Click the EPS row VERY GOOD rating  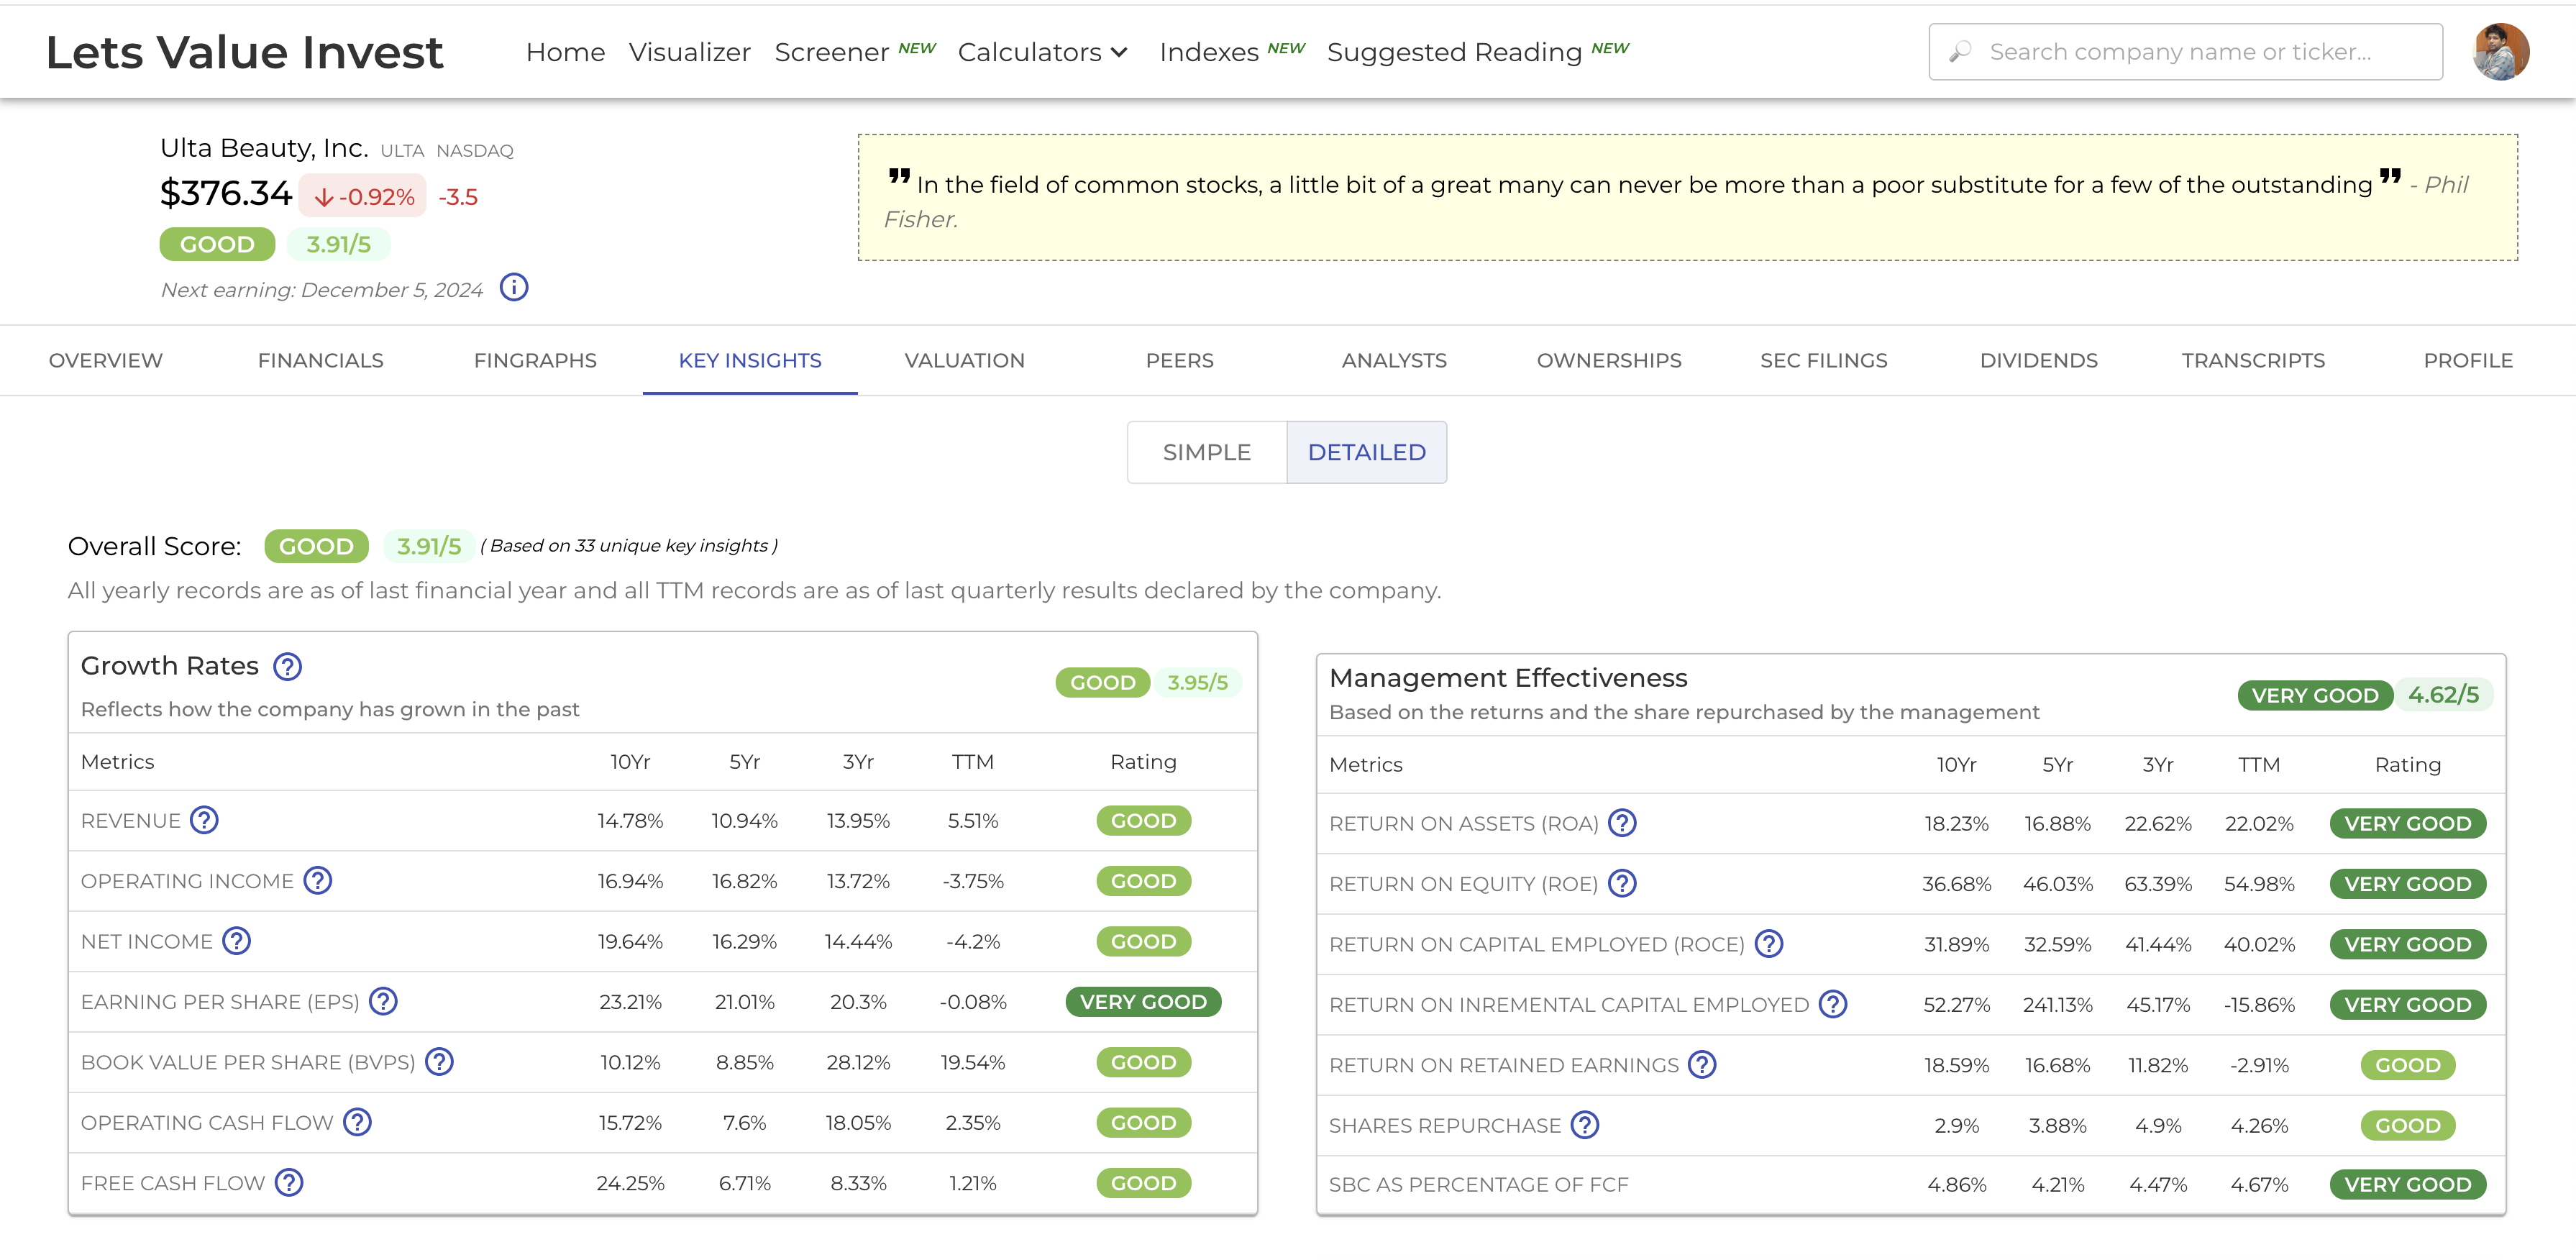tap(1143, 1001)
